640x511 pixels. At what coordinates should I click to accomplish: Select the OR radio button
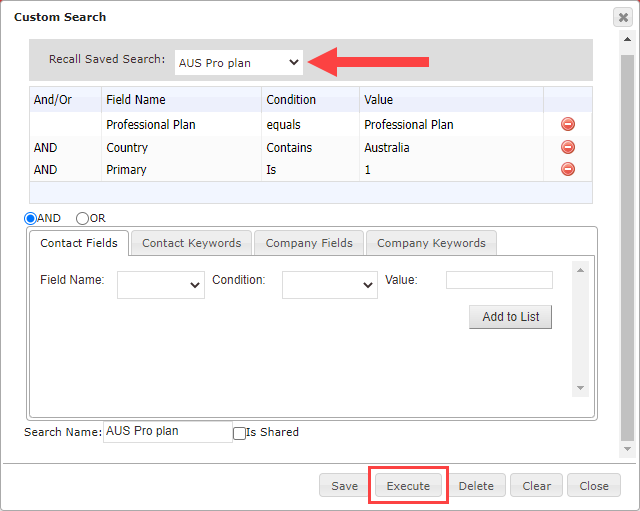[x=82, y=218]
